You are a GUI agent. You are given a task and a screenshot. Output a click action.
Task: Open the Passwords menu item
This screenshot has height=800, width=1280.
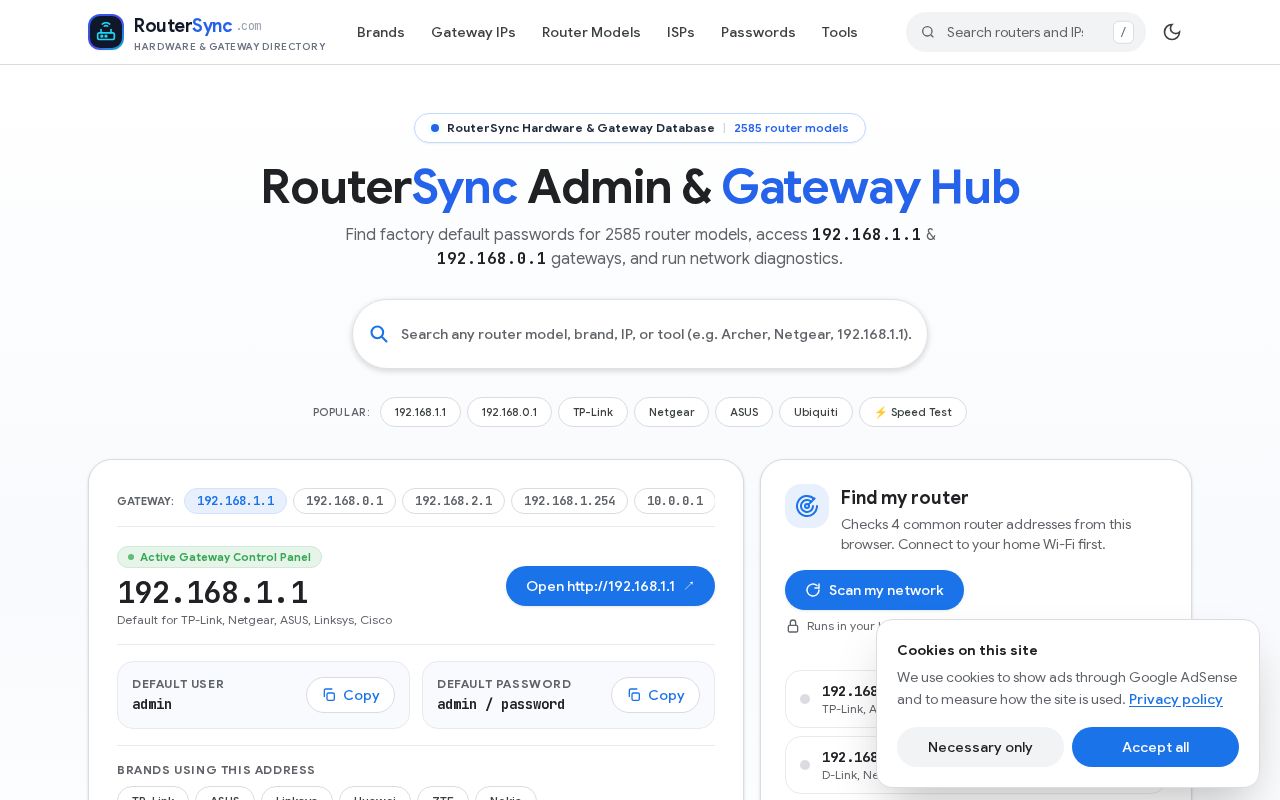click(x=758, y=32)
